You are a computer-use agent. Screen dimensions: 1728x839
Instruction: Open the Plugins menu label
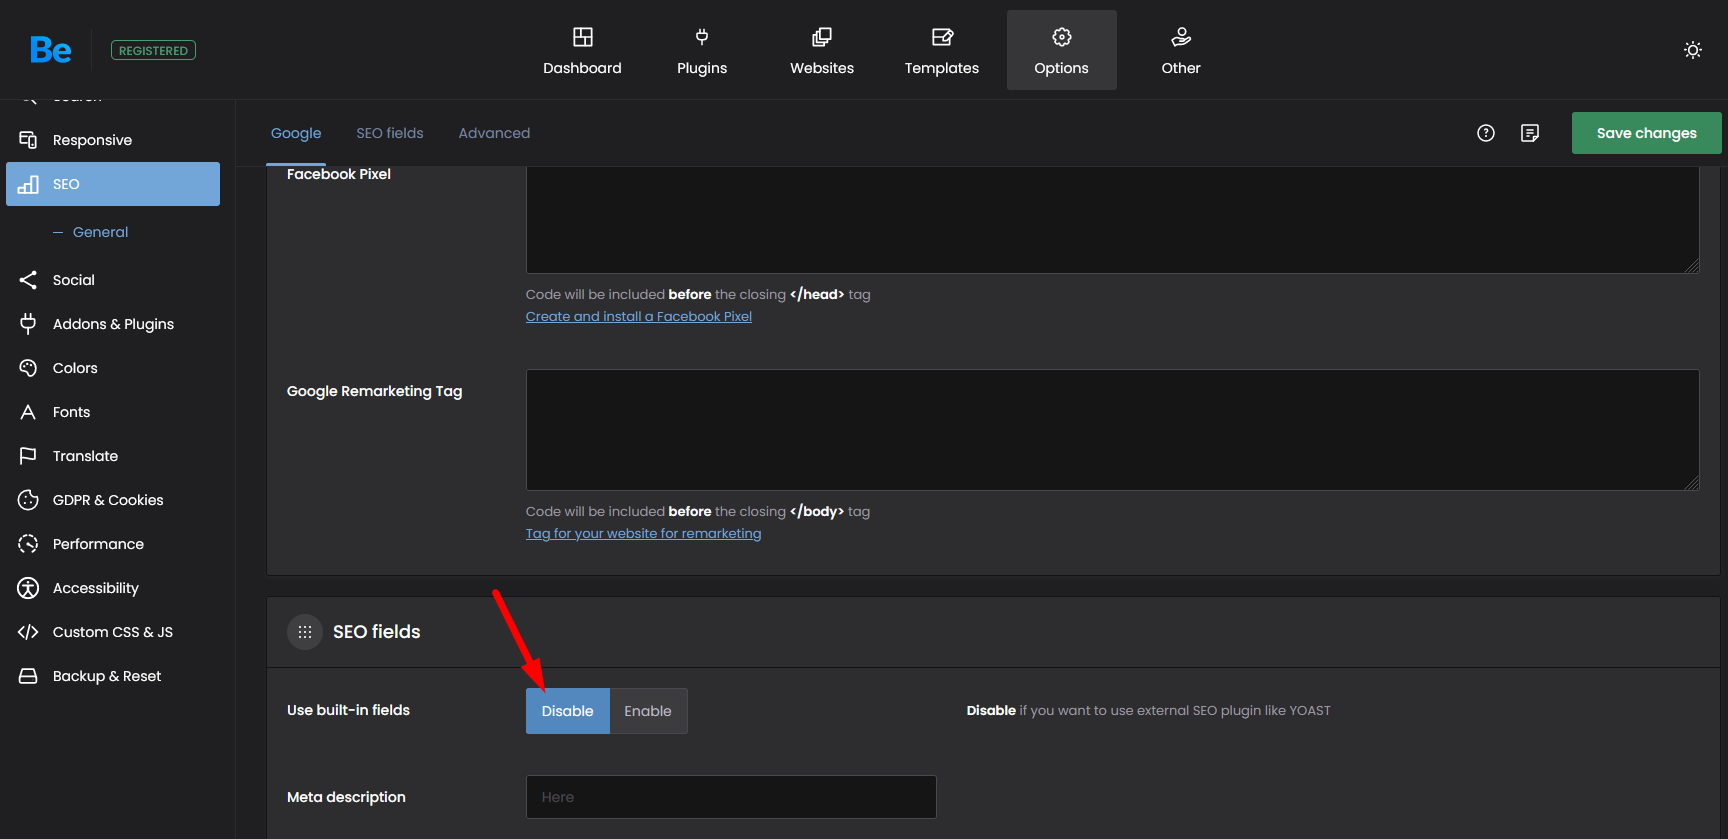point(702,68)
